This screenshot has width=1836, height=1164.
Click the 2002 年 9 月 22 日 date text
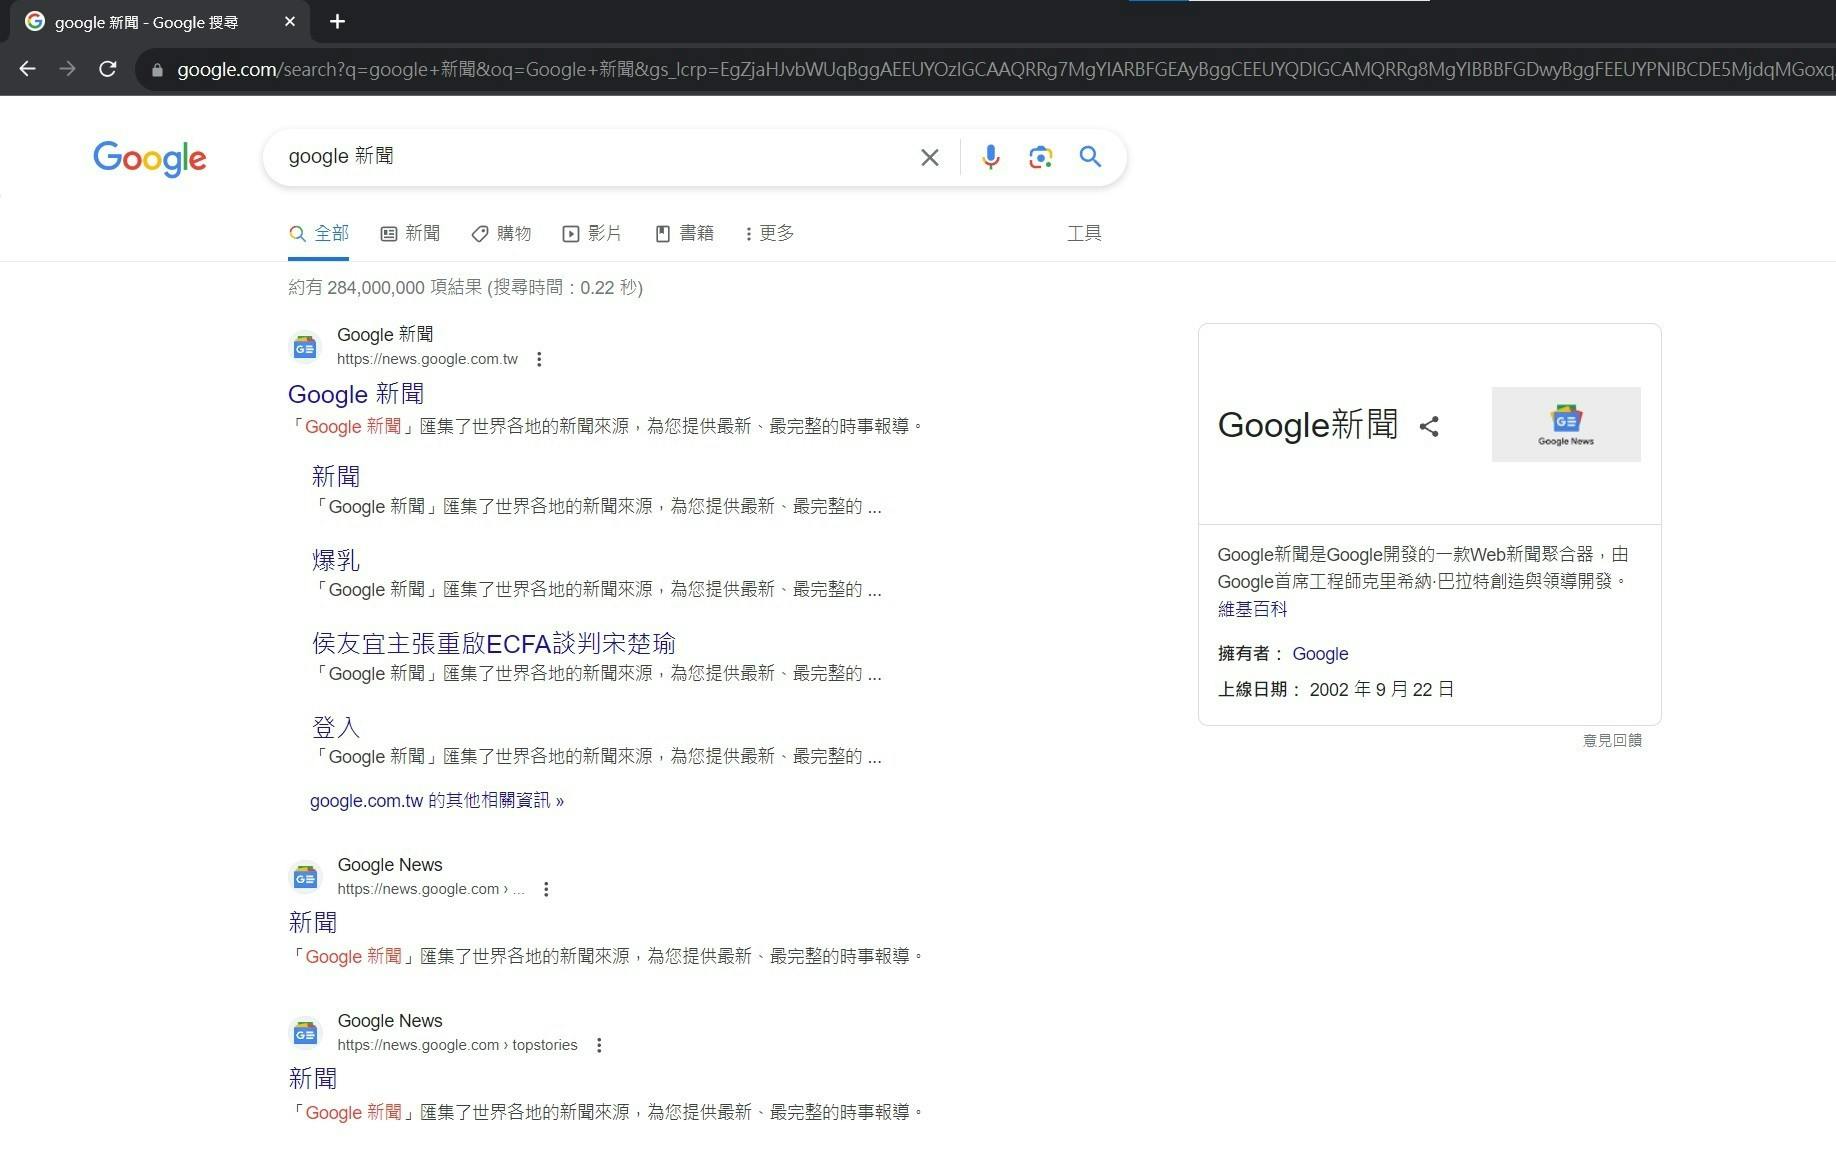pyautogui.click(x=1382, y=690)
